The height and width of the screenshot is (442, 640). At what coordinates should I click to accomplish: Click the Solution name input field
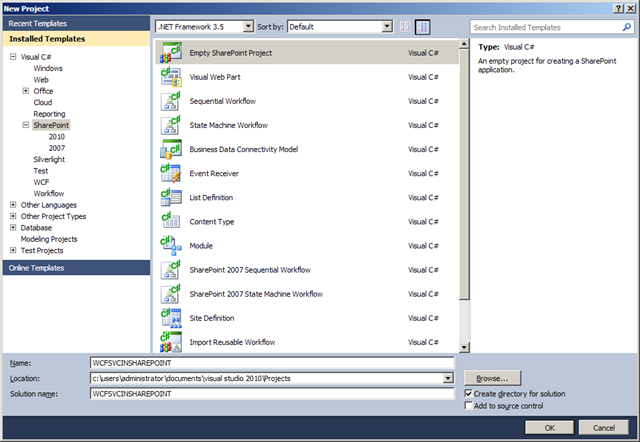(272, 394)
